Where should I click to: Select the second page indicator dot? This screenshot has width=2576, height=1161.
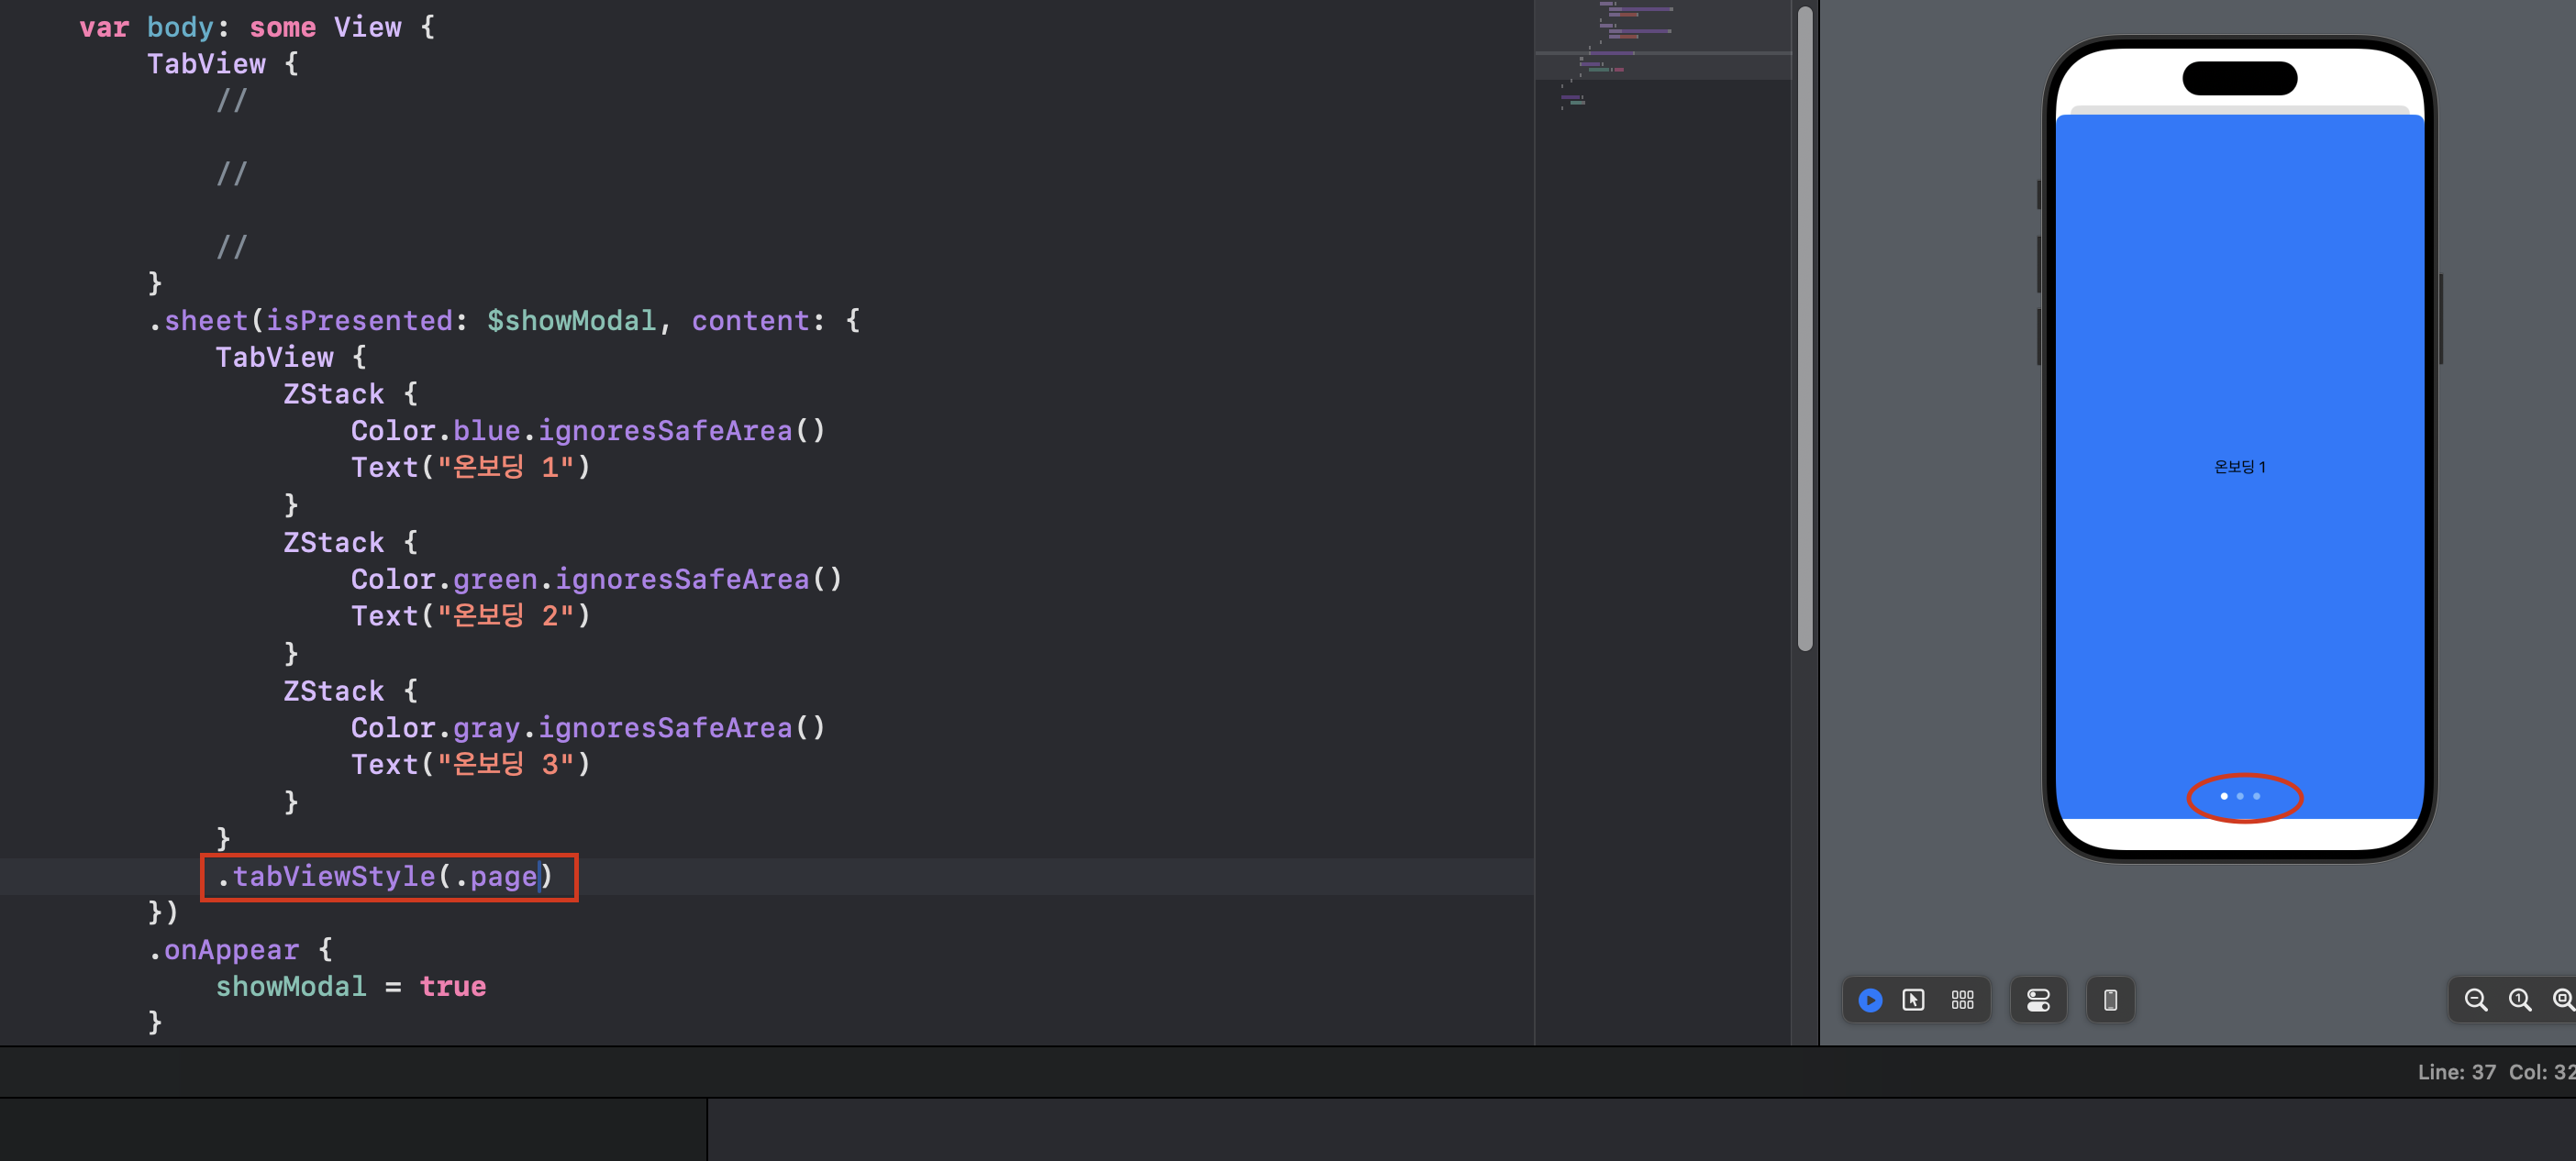(2240, 796)
